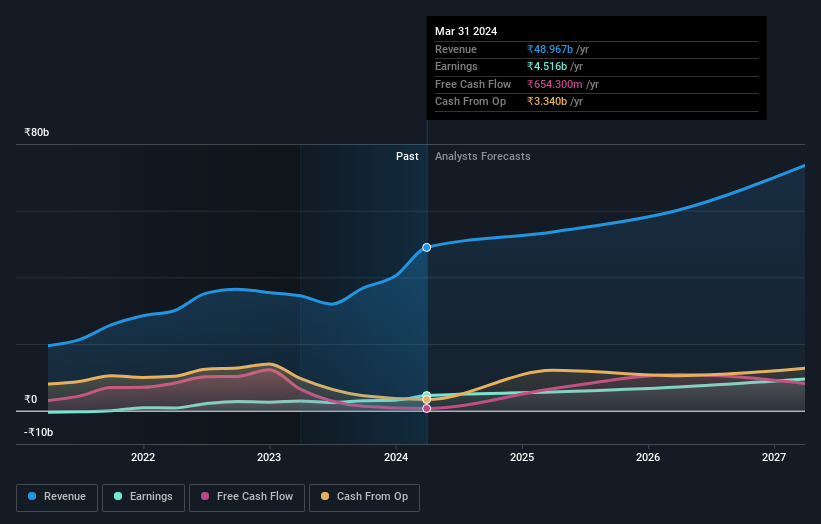Toggle the Earnings legend button

[143, 497]
